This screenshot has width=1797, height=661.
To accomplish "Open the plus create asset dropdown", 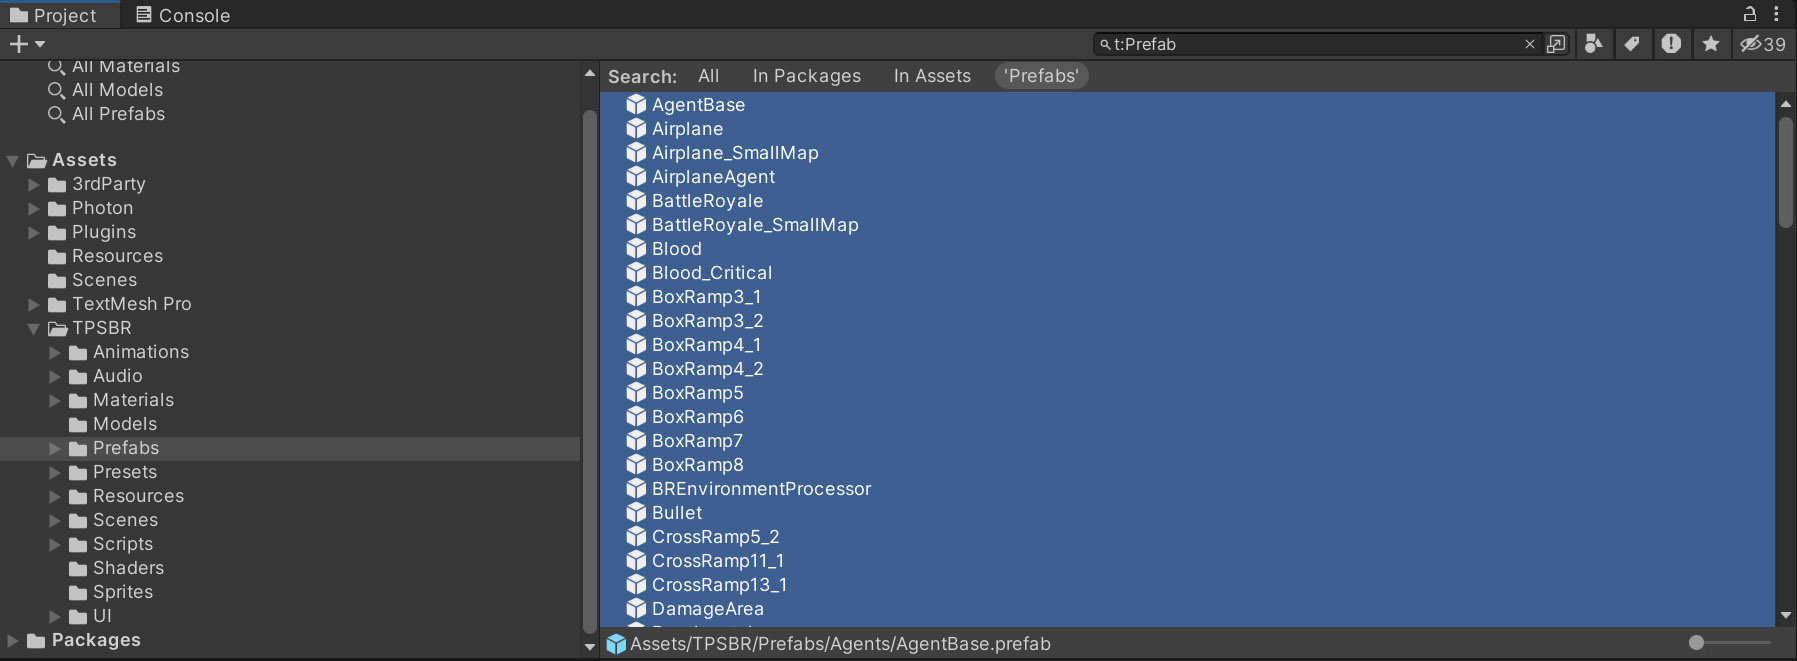I will click(27, 44).
